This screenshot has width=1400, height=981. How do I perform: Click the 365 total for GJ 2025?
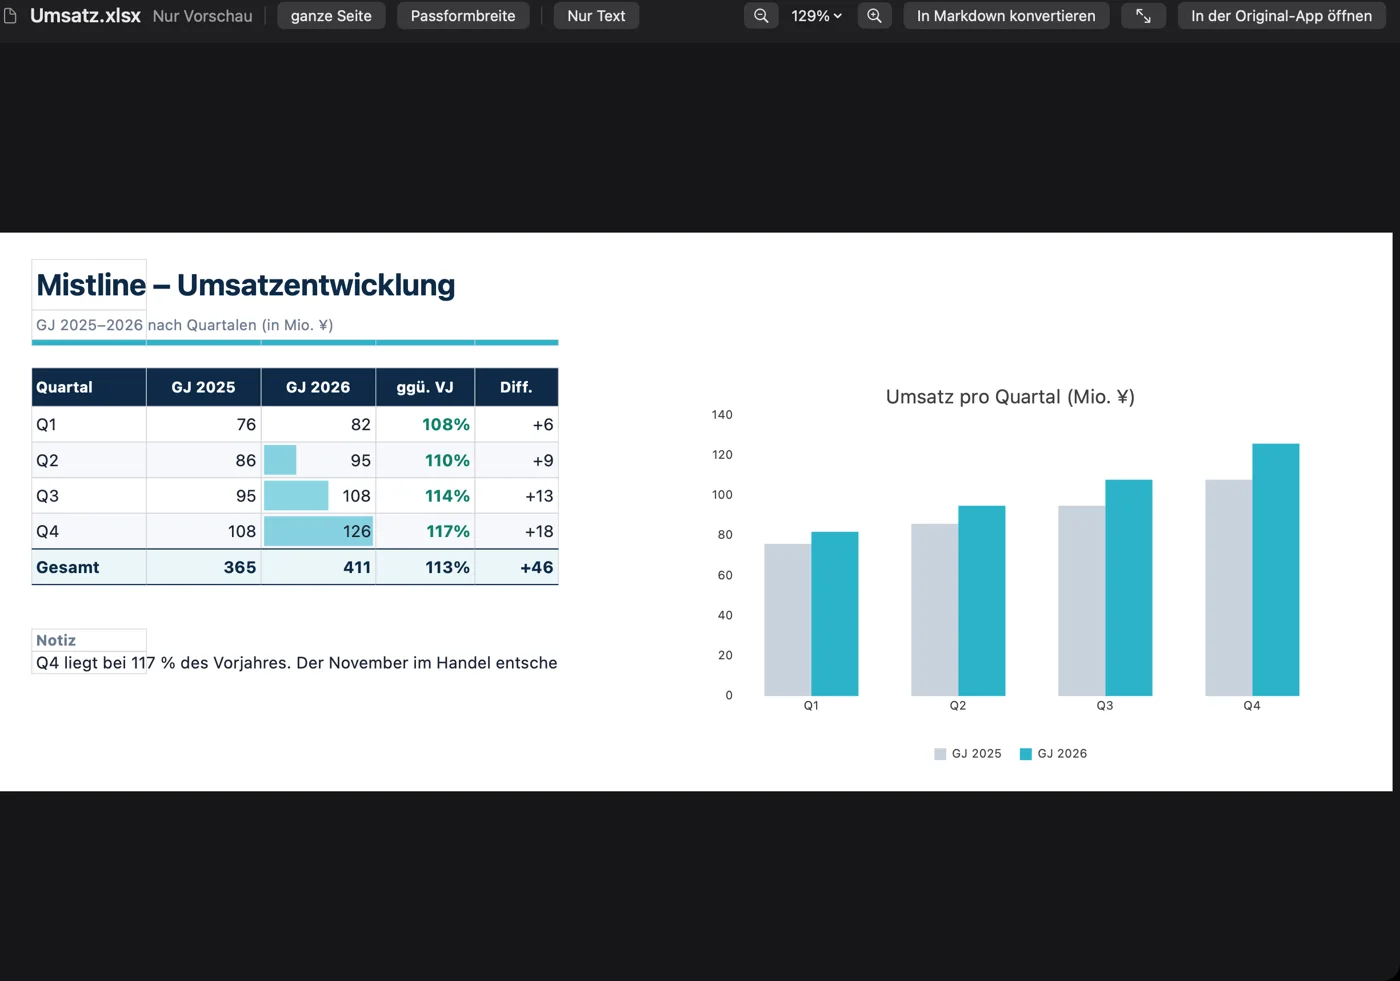click(204, 567)
